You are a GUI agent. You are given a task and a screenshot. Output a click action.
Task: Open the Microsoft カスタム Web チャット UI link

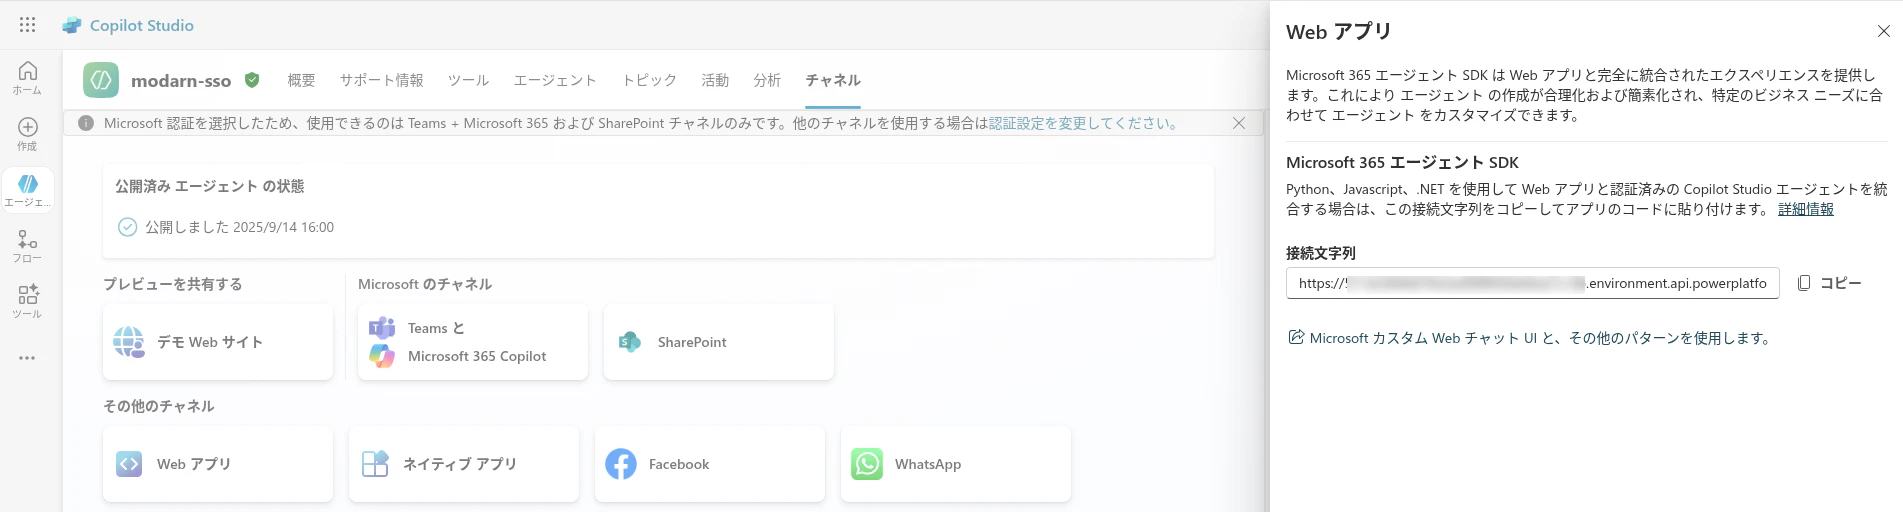(1532, 338)
